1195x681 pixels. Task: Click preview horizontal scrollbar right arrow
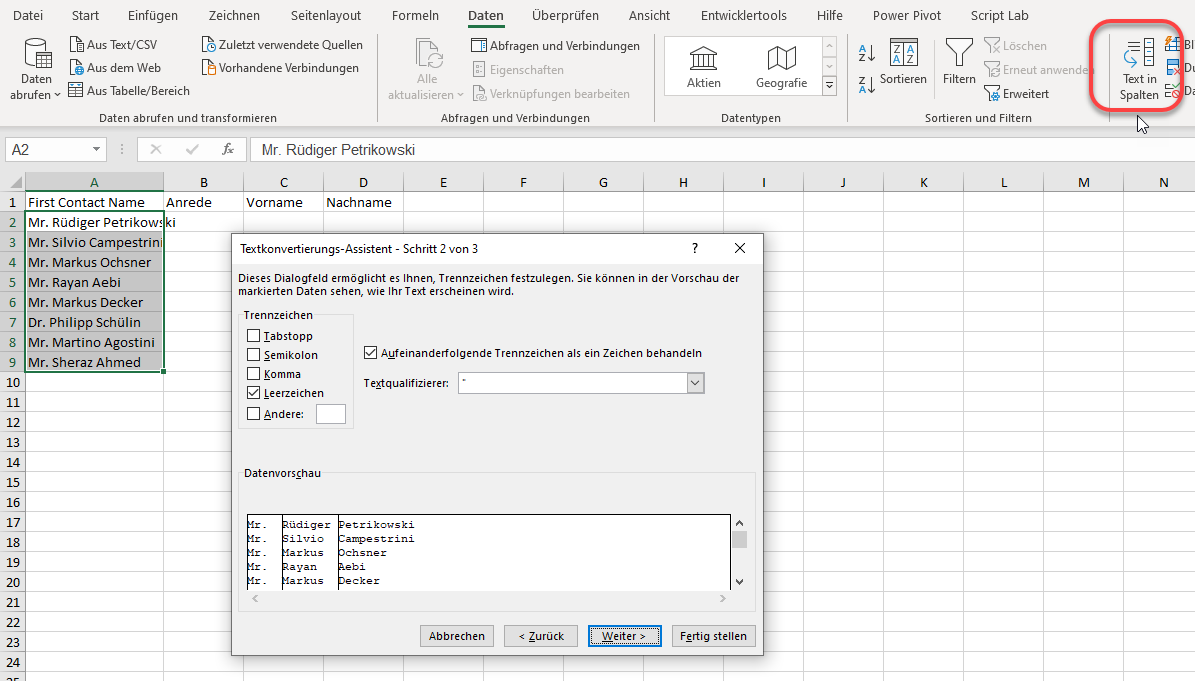coord(722,599)
